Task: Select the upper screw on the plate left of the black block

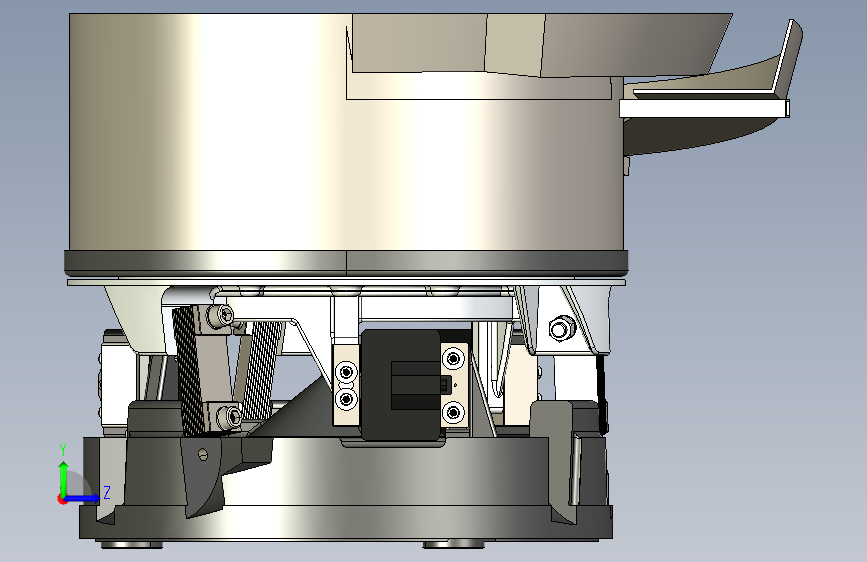Action: tap(347, 371)
